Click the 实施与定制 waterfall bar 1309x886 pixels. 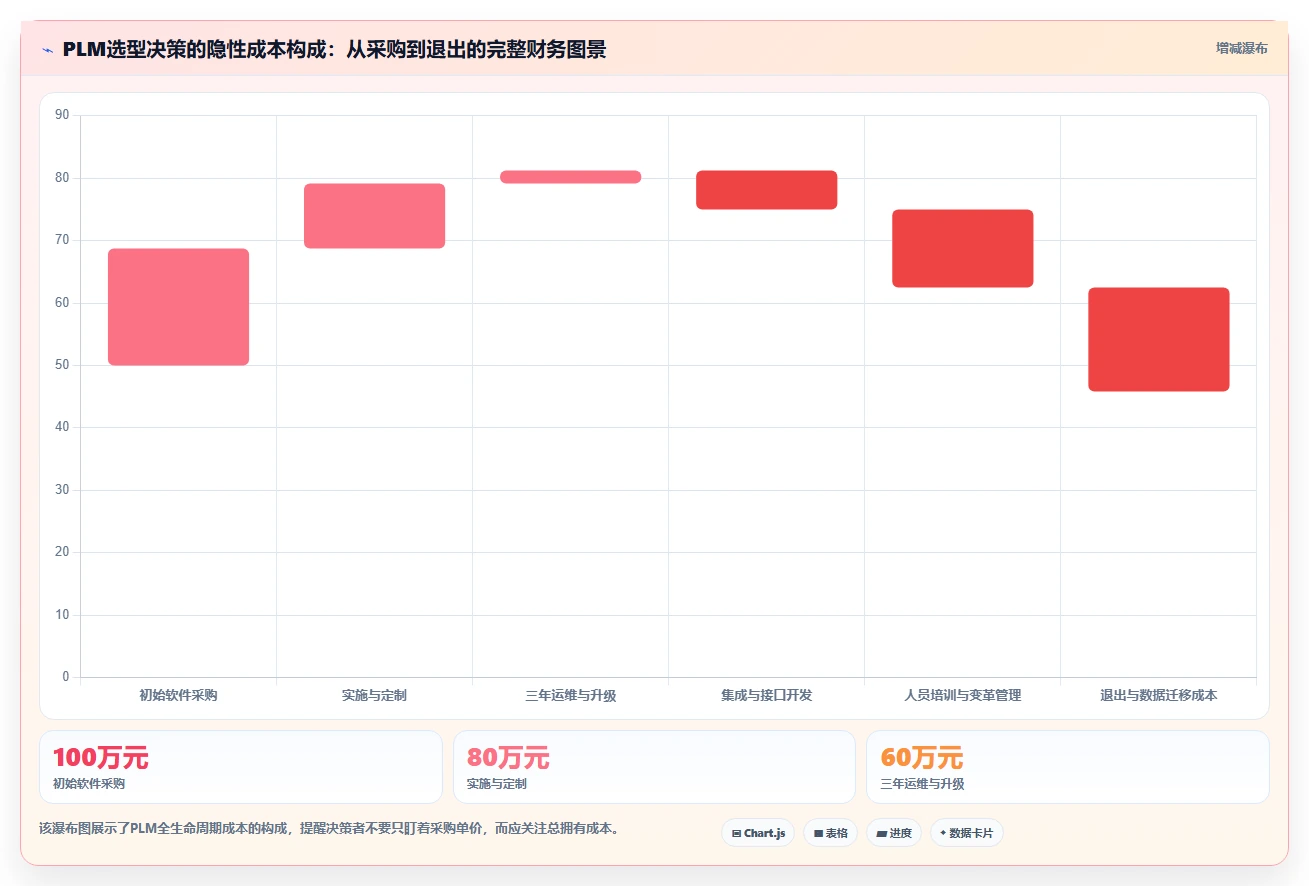click(x=374, y=216)
